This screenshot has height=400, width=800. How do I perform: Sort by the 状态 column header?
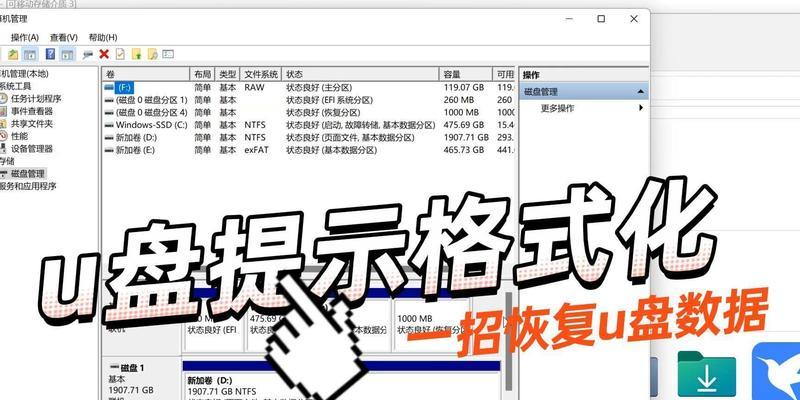coord(360,74)
